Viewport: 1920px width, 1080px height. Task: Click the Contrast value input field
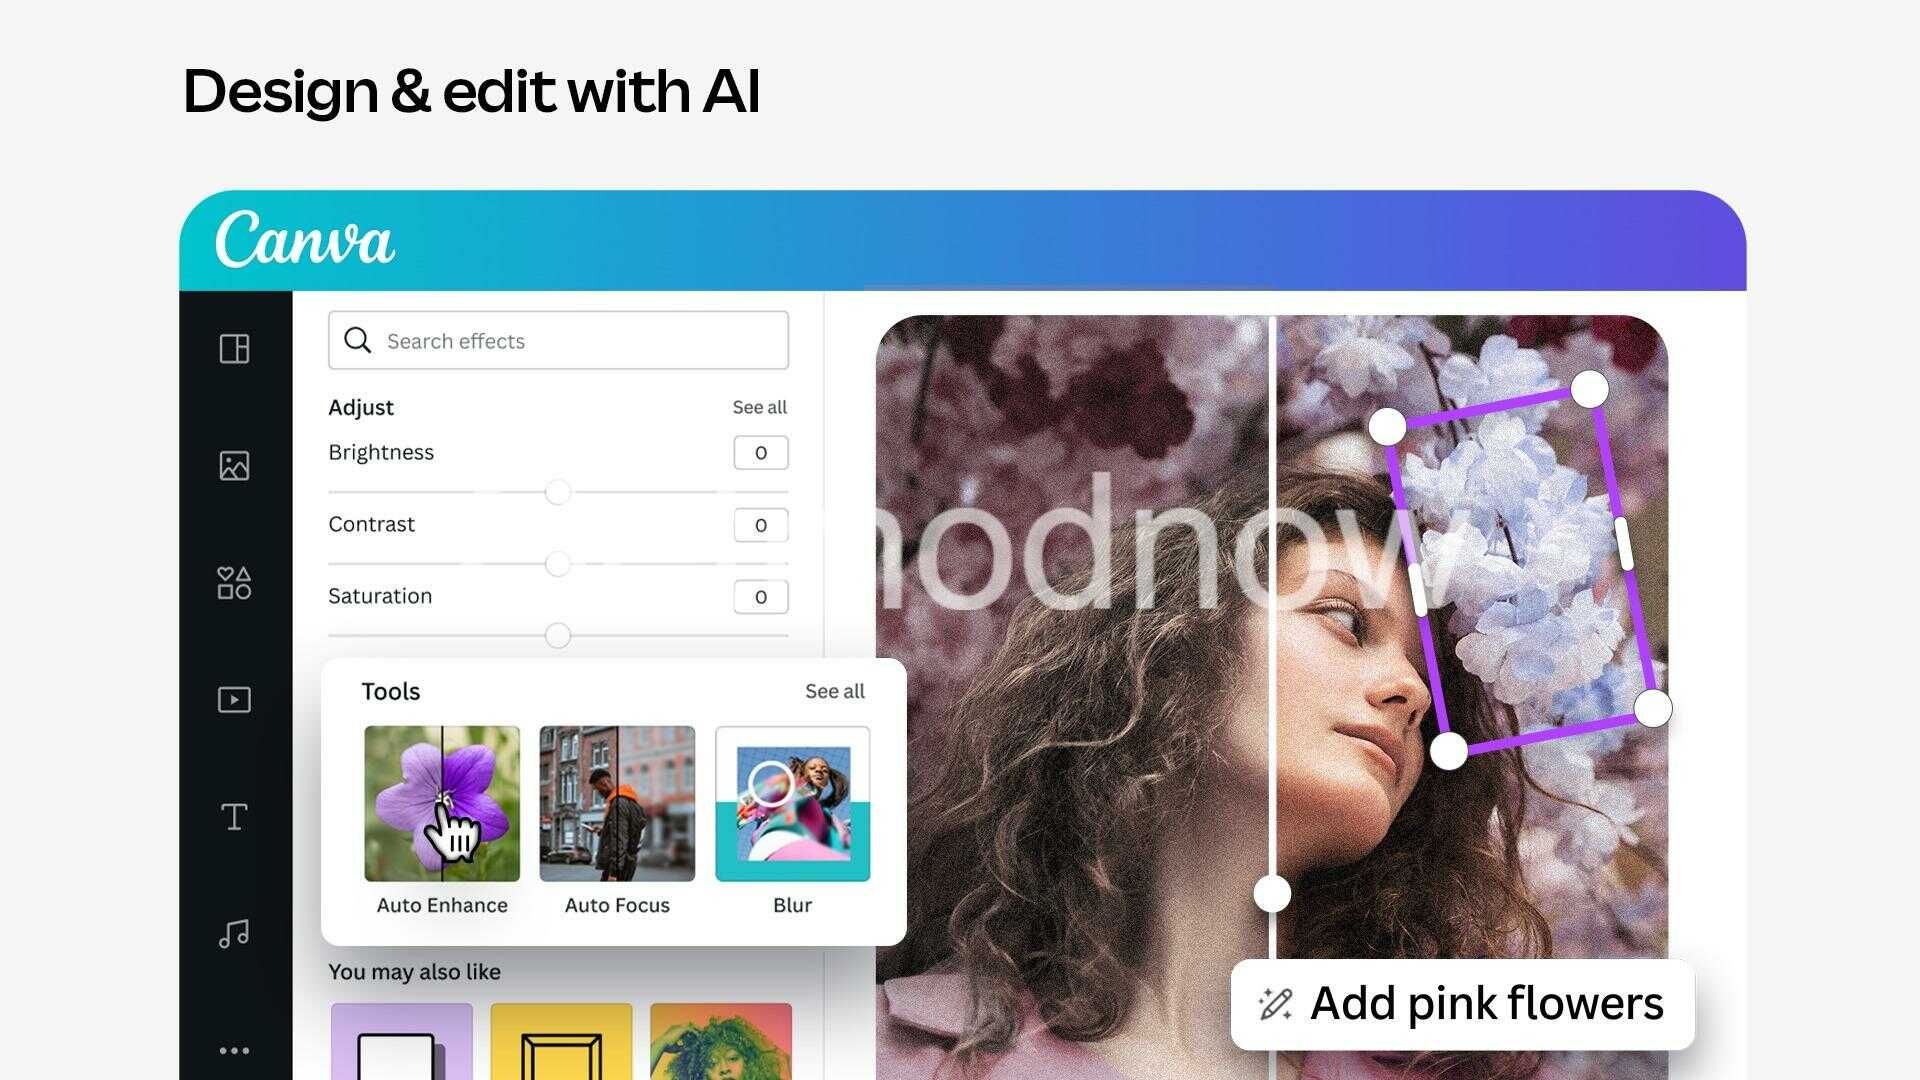click(758, 525)
